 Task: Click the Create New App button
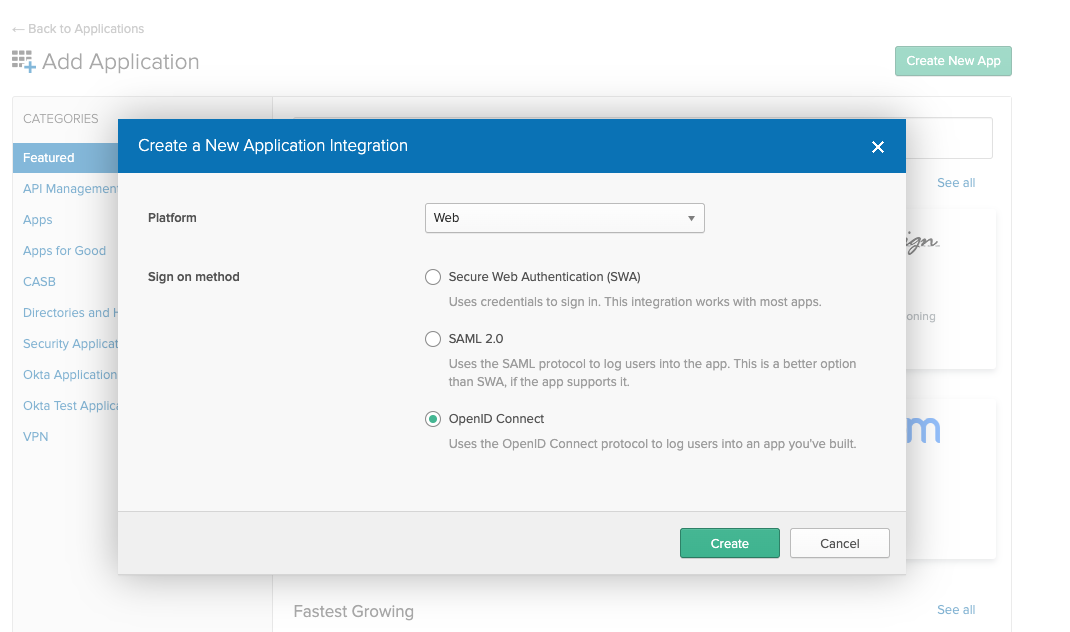pyautogui.click(x=952, y=61)
